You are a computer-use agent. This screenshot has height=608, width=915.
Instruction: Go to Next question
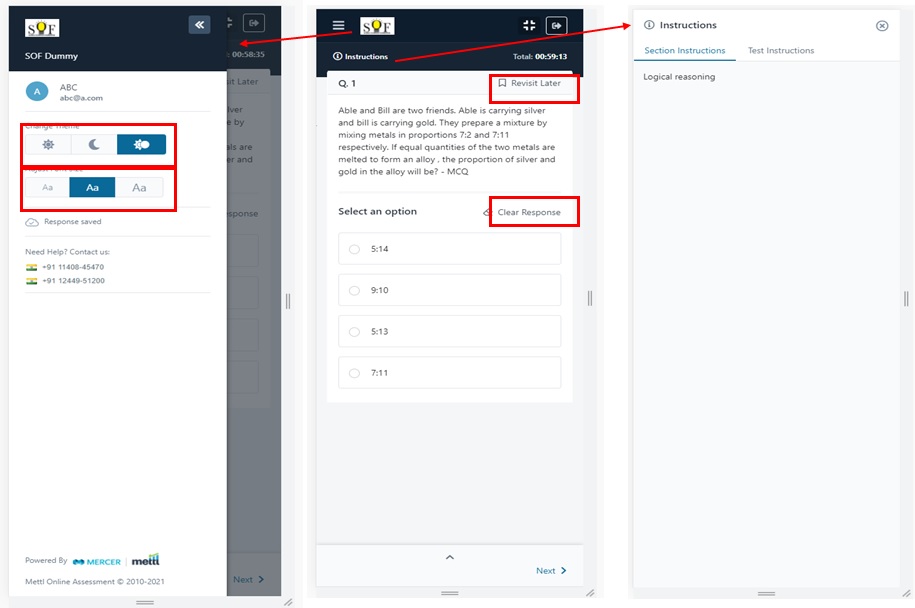tap(551, 571)
